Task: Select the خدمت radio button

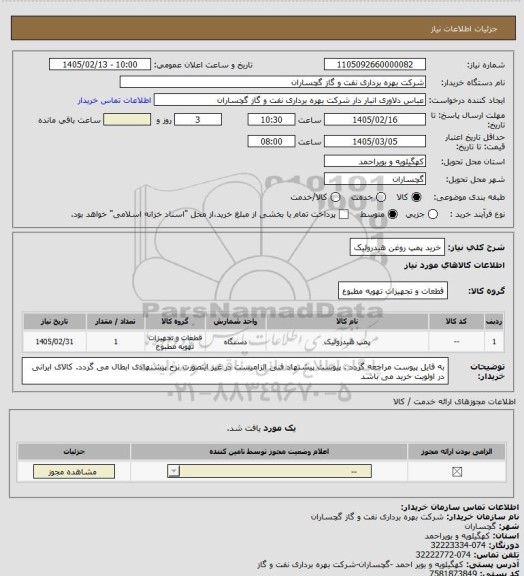Action: coord(381,197)
